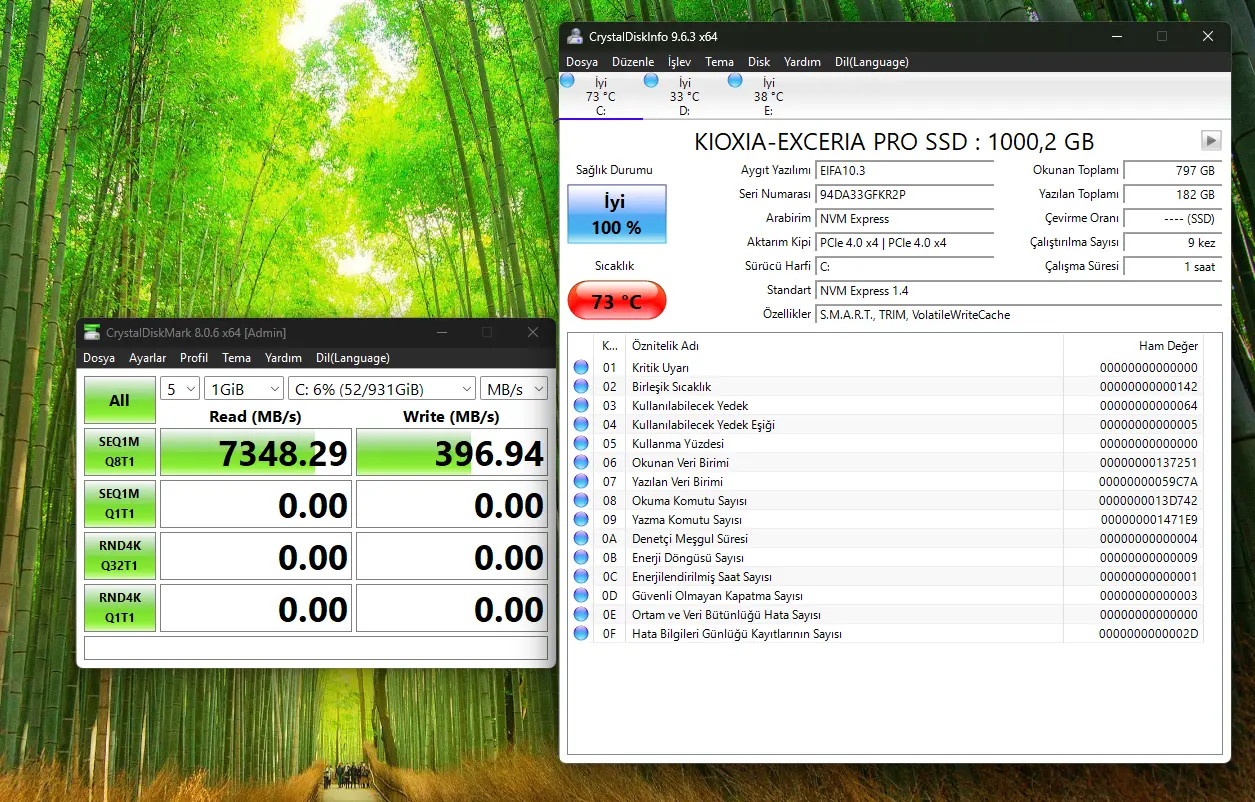
Task: Click blue orb beside Yazılan Veri Birimi
Action: point(581,481)
